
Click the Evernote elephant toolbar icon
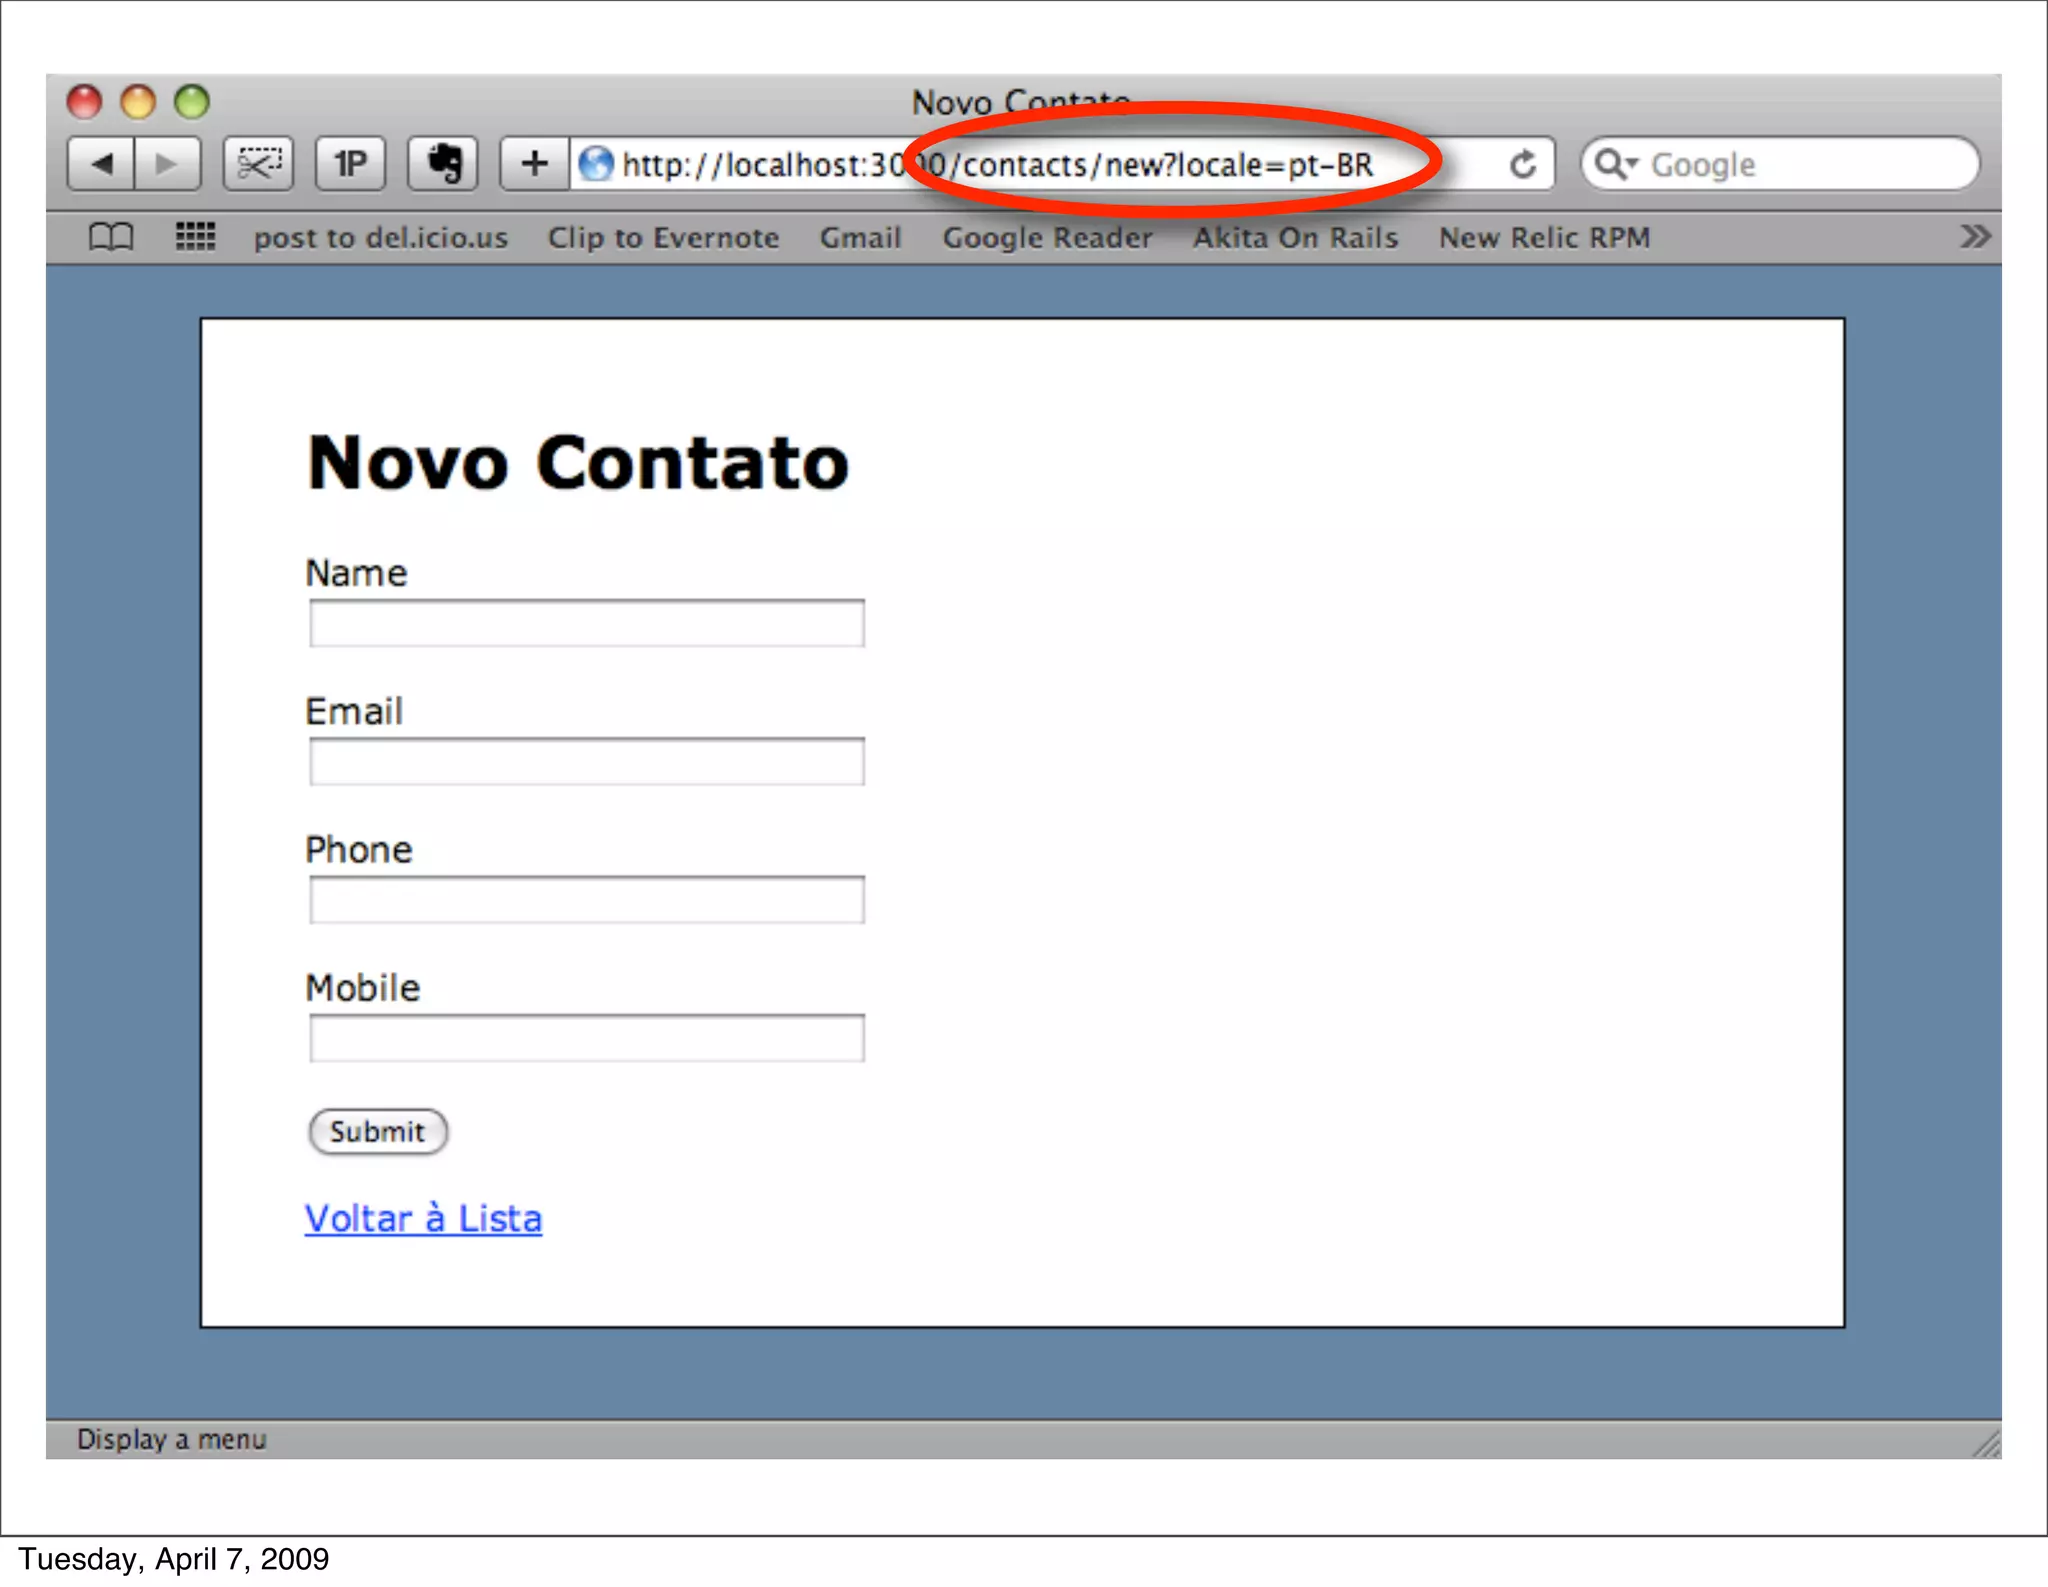[443, 163]
